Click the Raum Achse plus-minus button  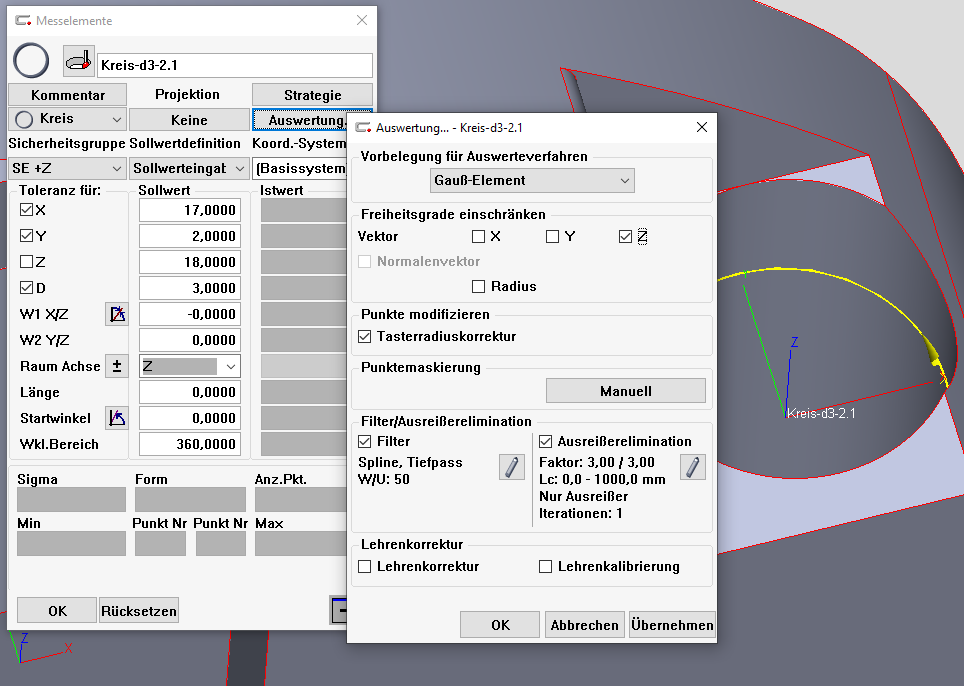pyautogui.click(x=117, y=366)
